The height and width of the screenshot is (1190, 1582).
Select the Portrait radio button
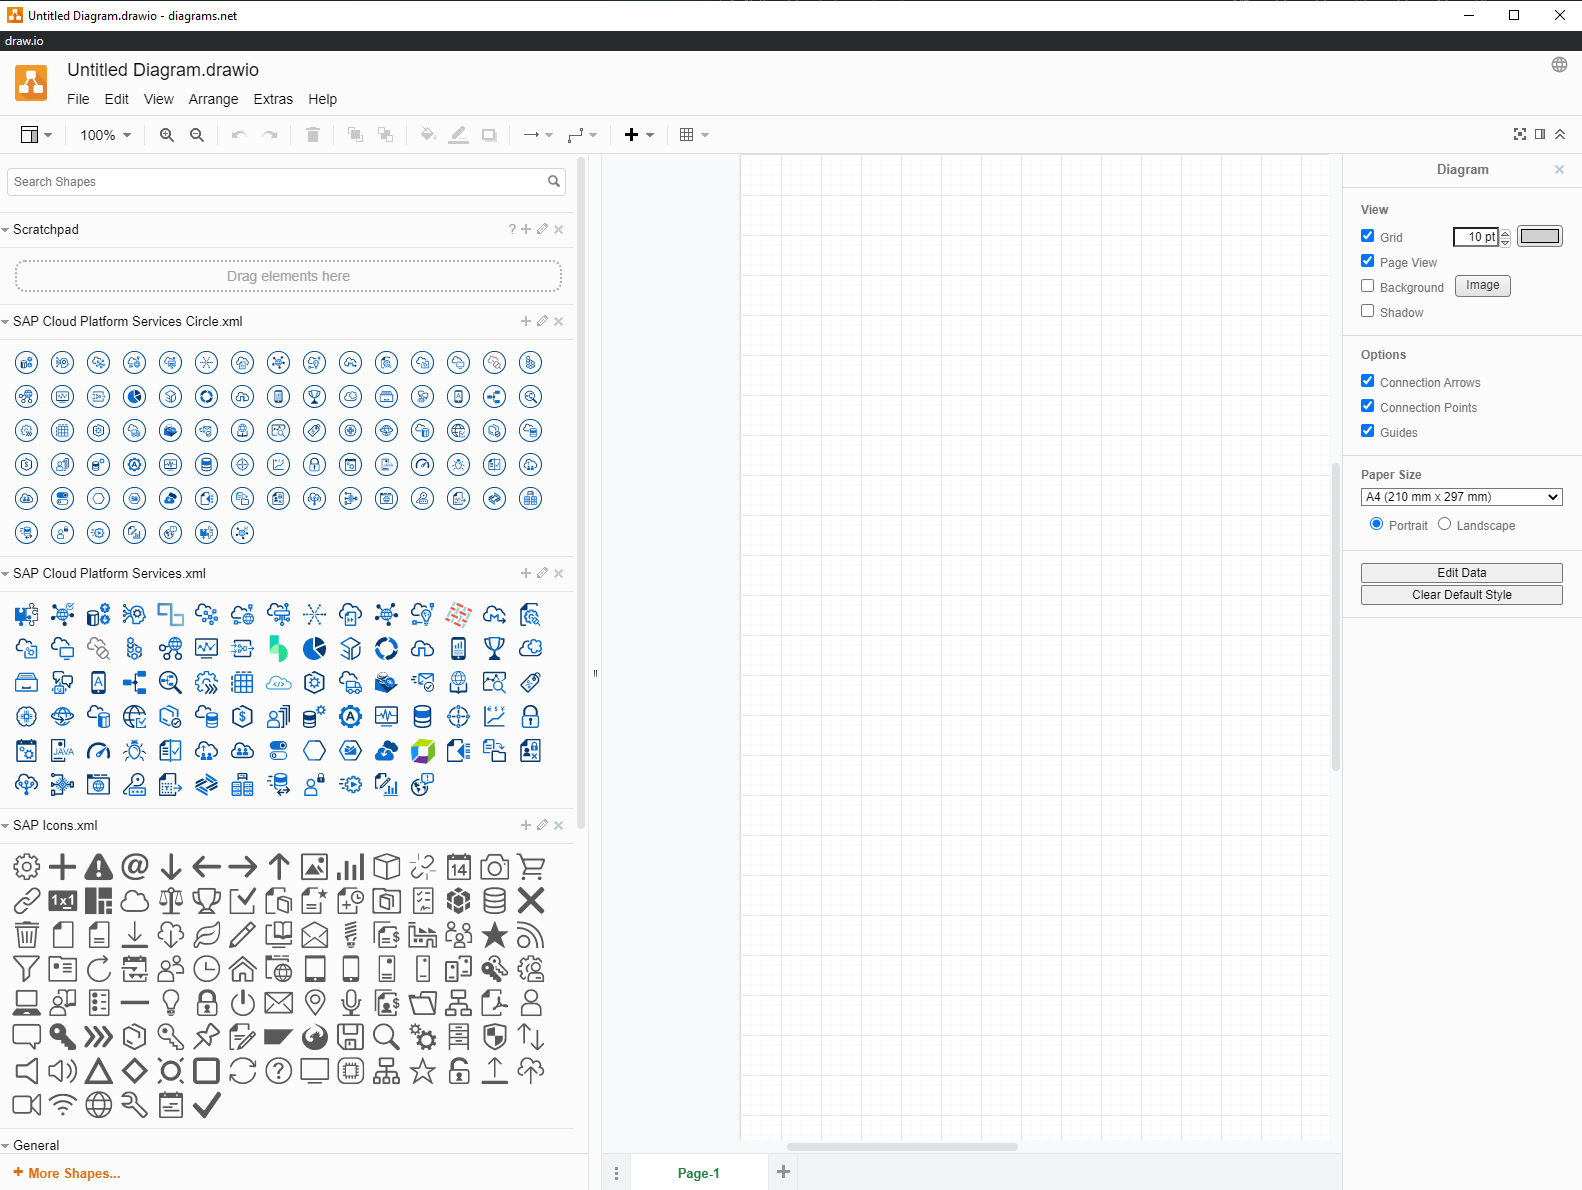click(x=1376, y=524)
